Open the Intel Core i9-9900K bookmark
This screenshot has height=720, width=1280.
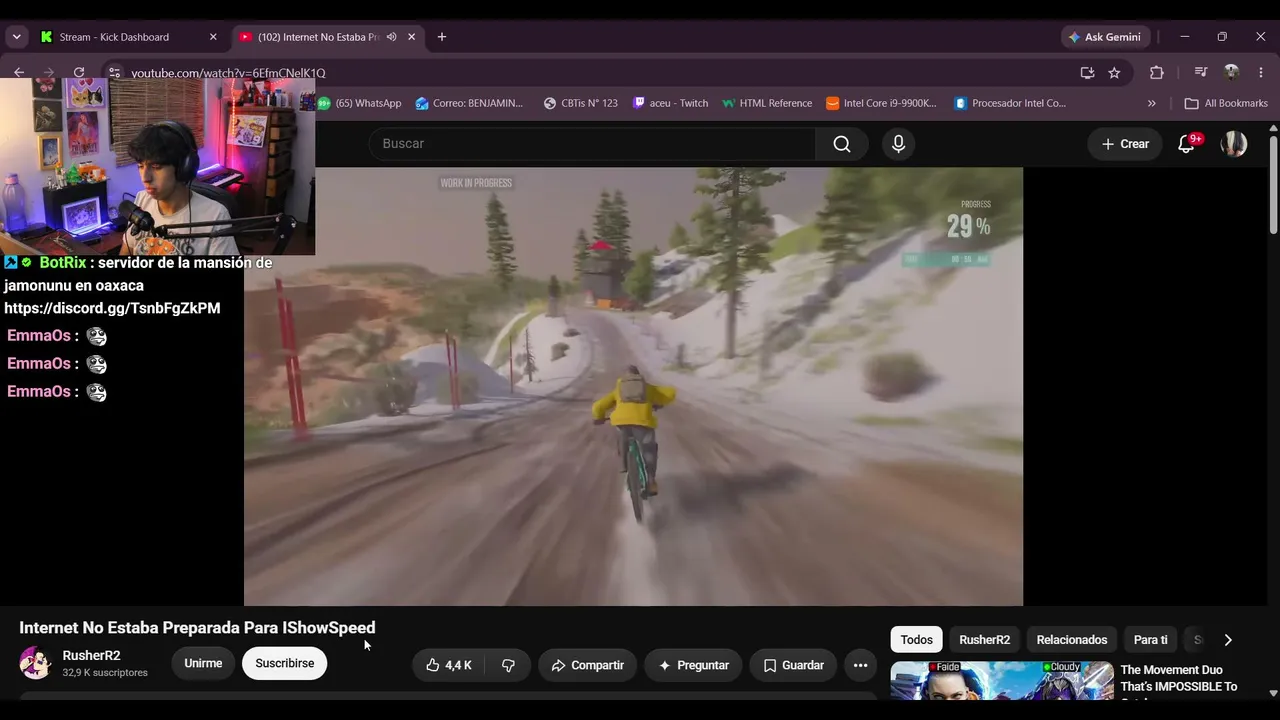881,103
